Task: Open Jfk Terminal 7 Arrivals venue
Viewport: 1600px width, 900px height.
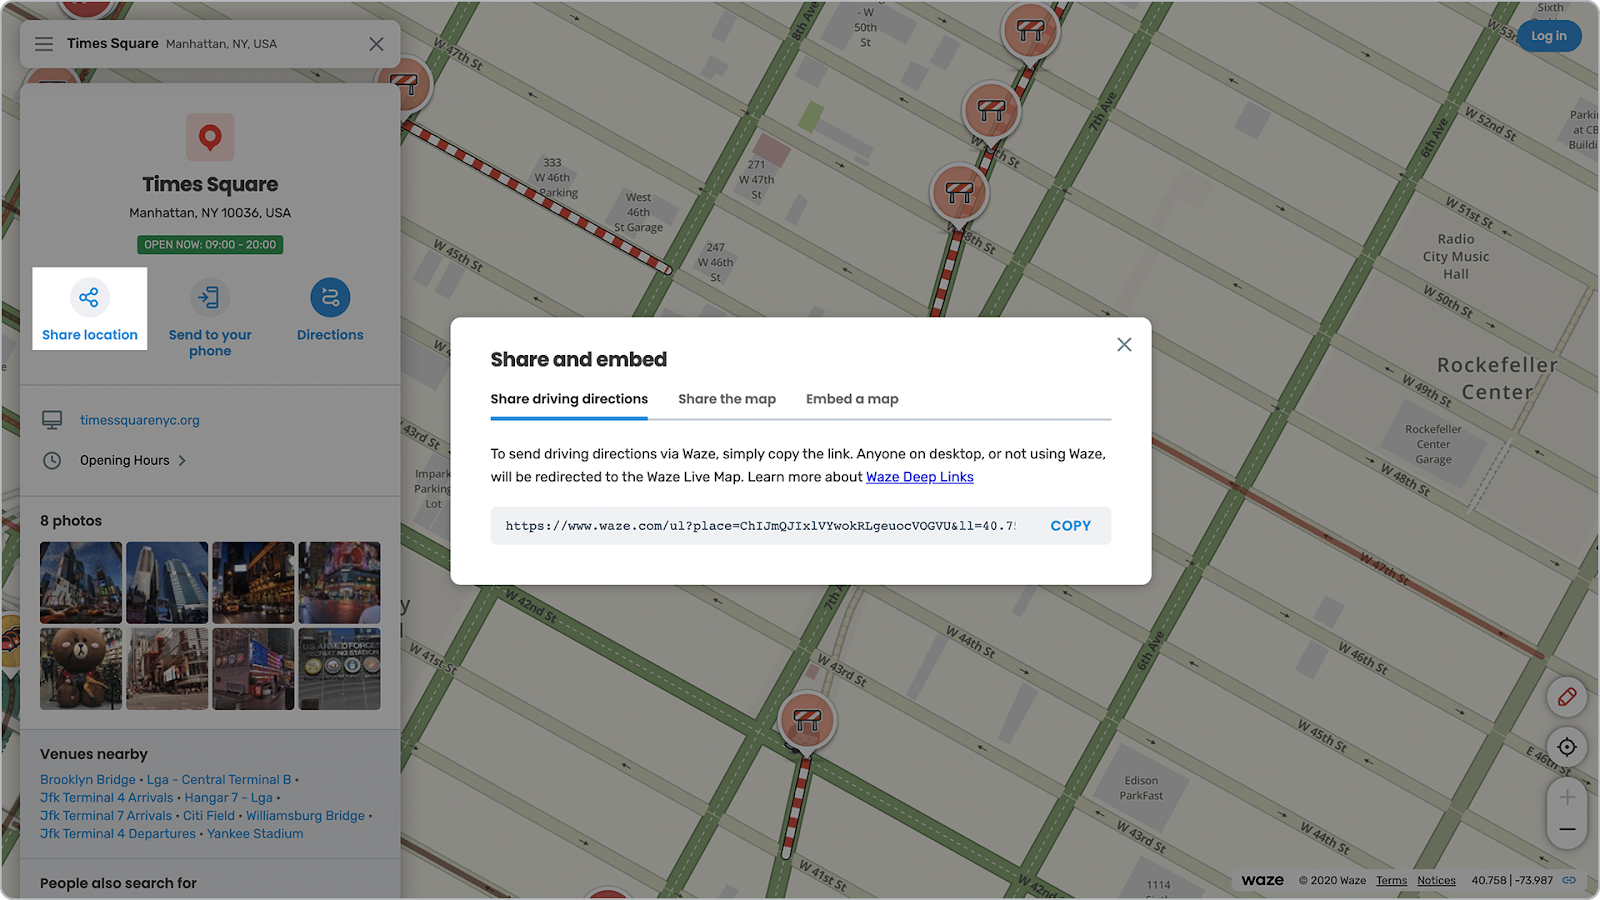Action: pos(107,816)
